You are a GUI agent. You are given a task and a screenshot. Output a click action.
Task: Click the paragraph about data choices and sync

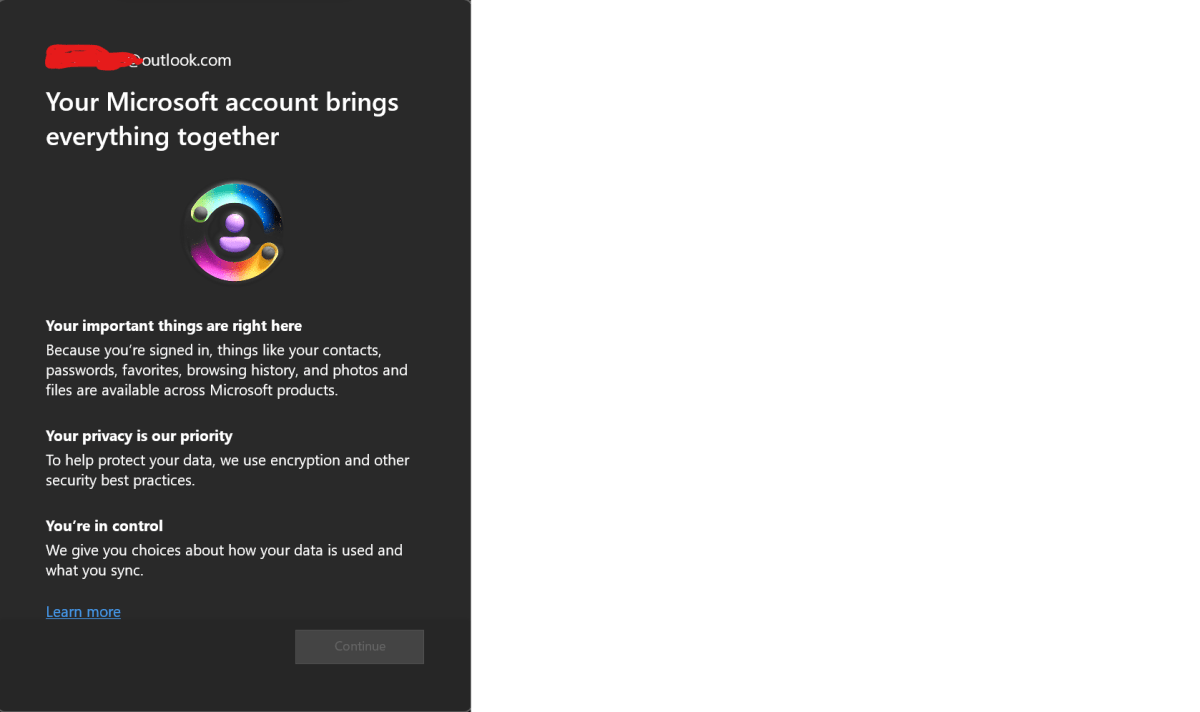224,560
